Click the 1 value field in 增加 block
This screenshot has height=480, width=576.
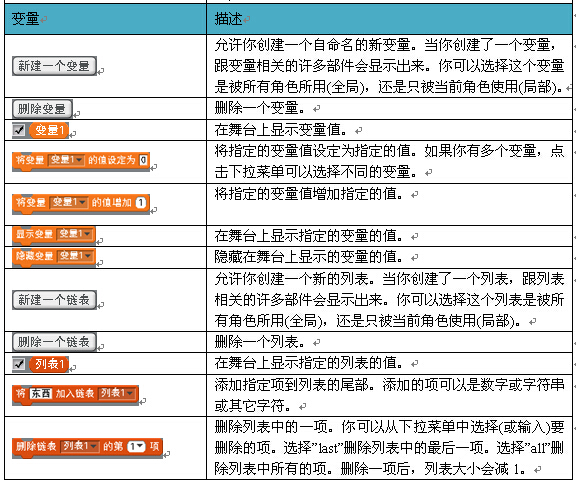[141, 202]
